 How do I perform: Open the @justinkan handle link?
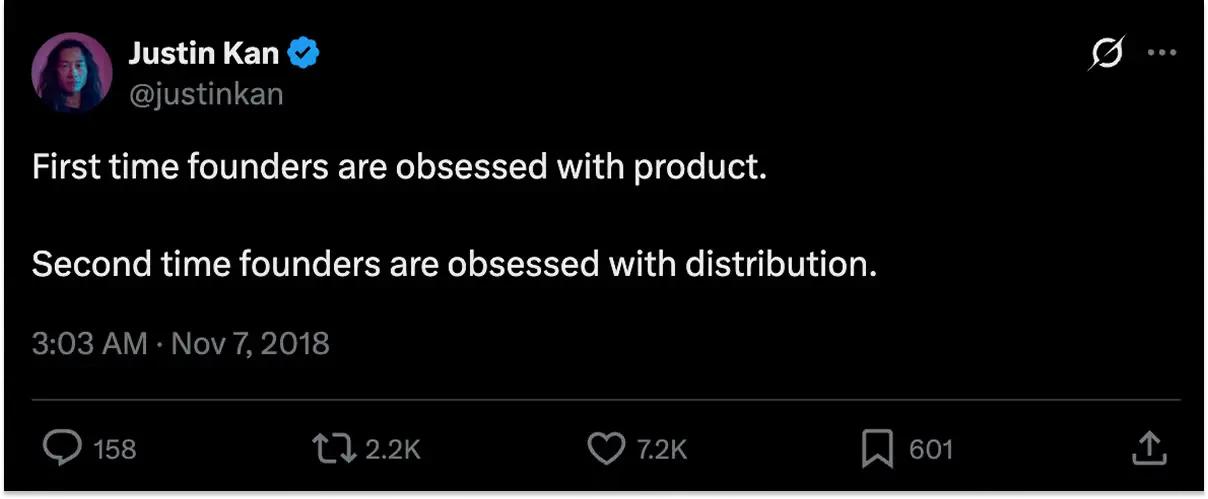click(x=206, y=94)
